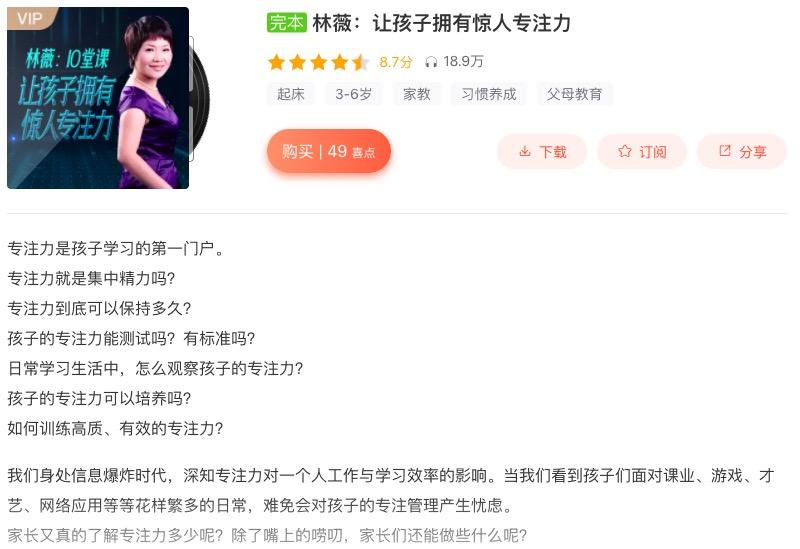Click the 18.9万 play count
The height and width of the screenshot is (549, 800).
[463, 62]
